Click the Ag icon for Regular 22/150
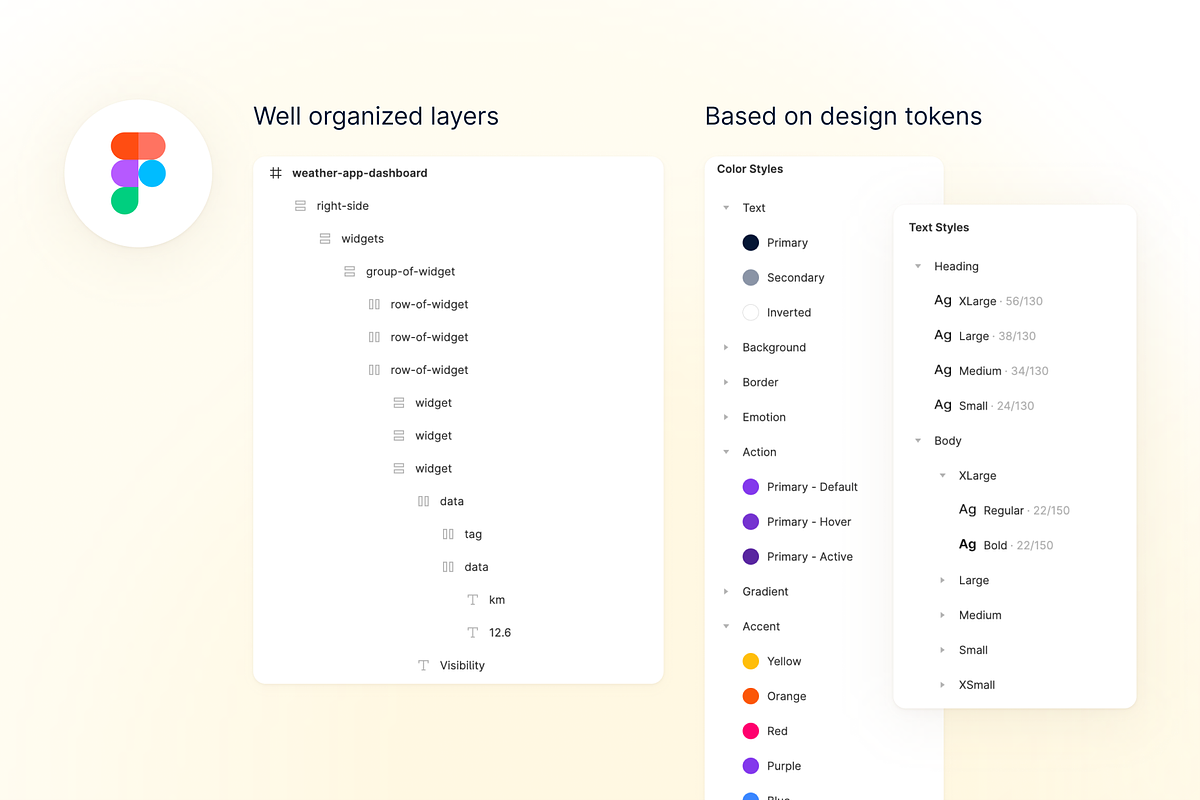The height and width of the screenshot is (800, 1200). click(968, 510)
